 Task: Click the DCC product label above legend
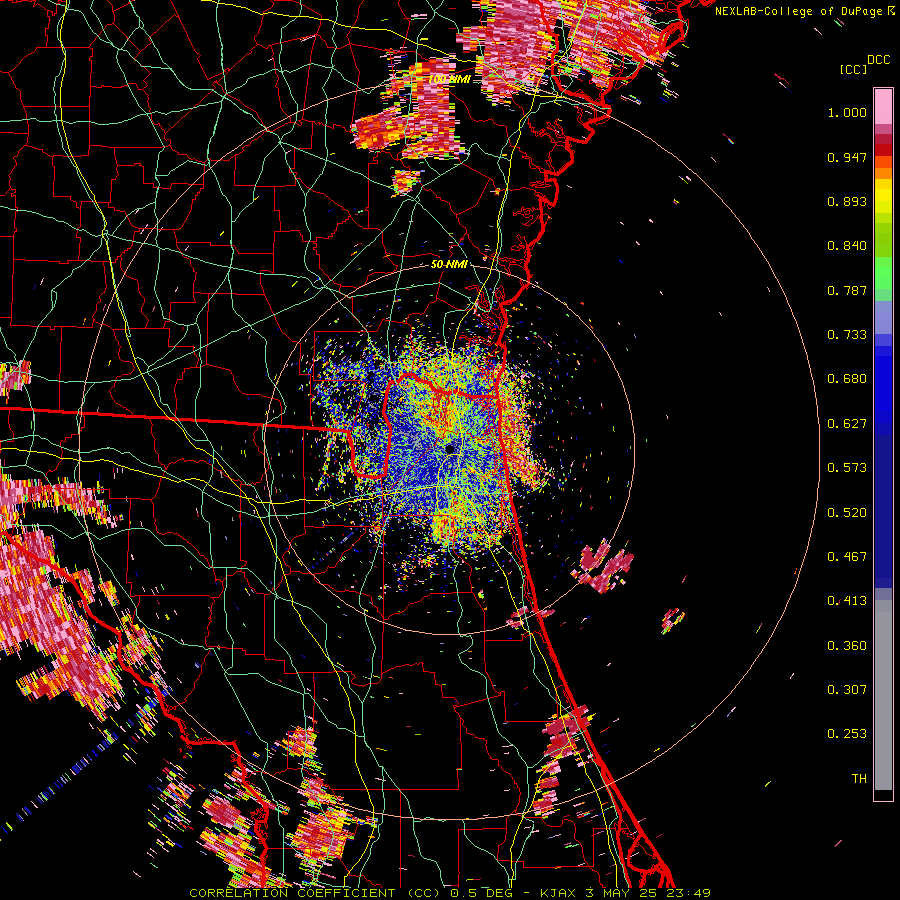tap(878, 60)
